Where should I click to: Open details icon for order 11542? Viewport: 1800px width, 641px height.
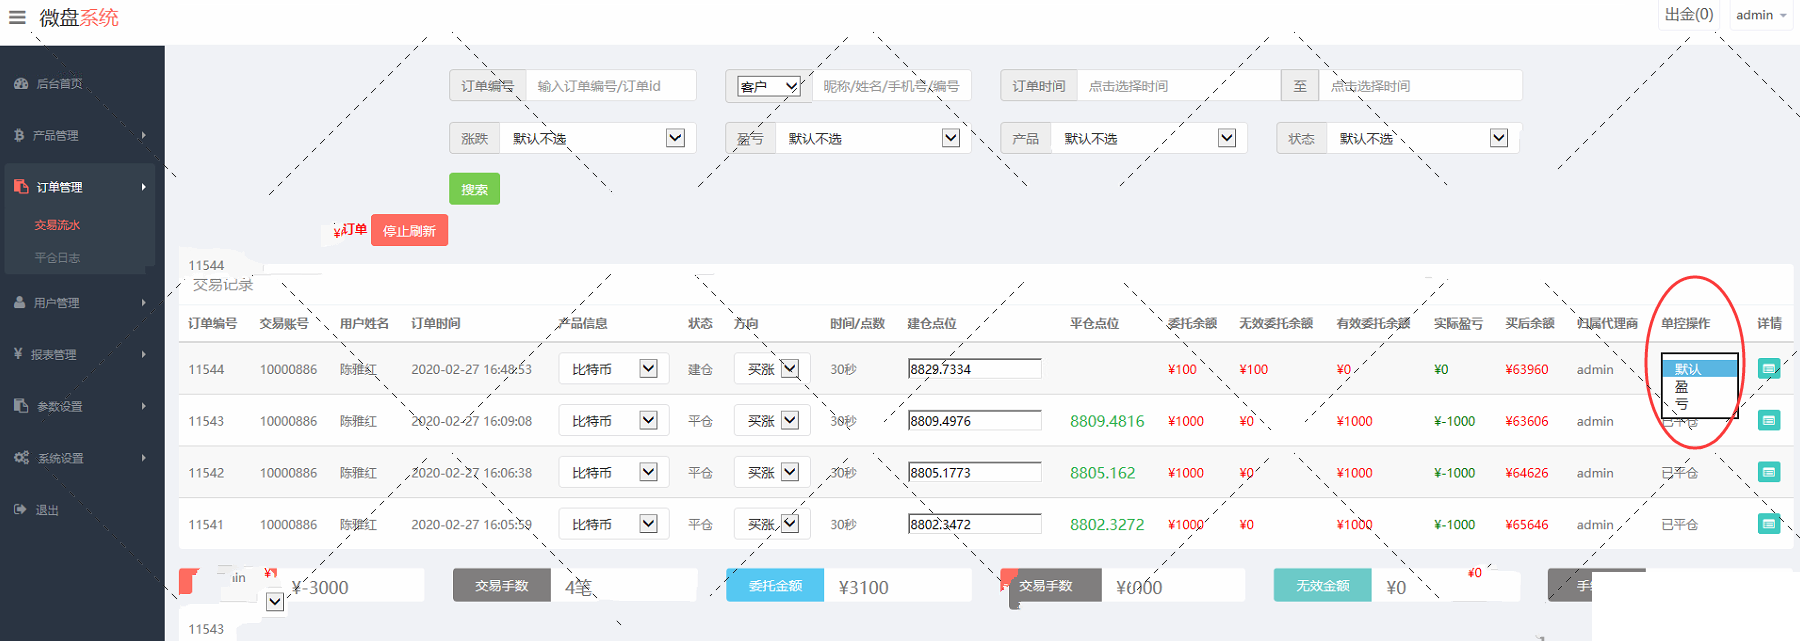click(x=1768, y=472)
